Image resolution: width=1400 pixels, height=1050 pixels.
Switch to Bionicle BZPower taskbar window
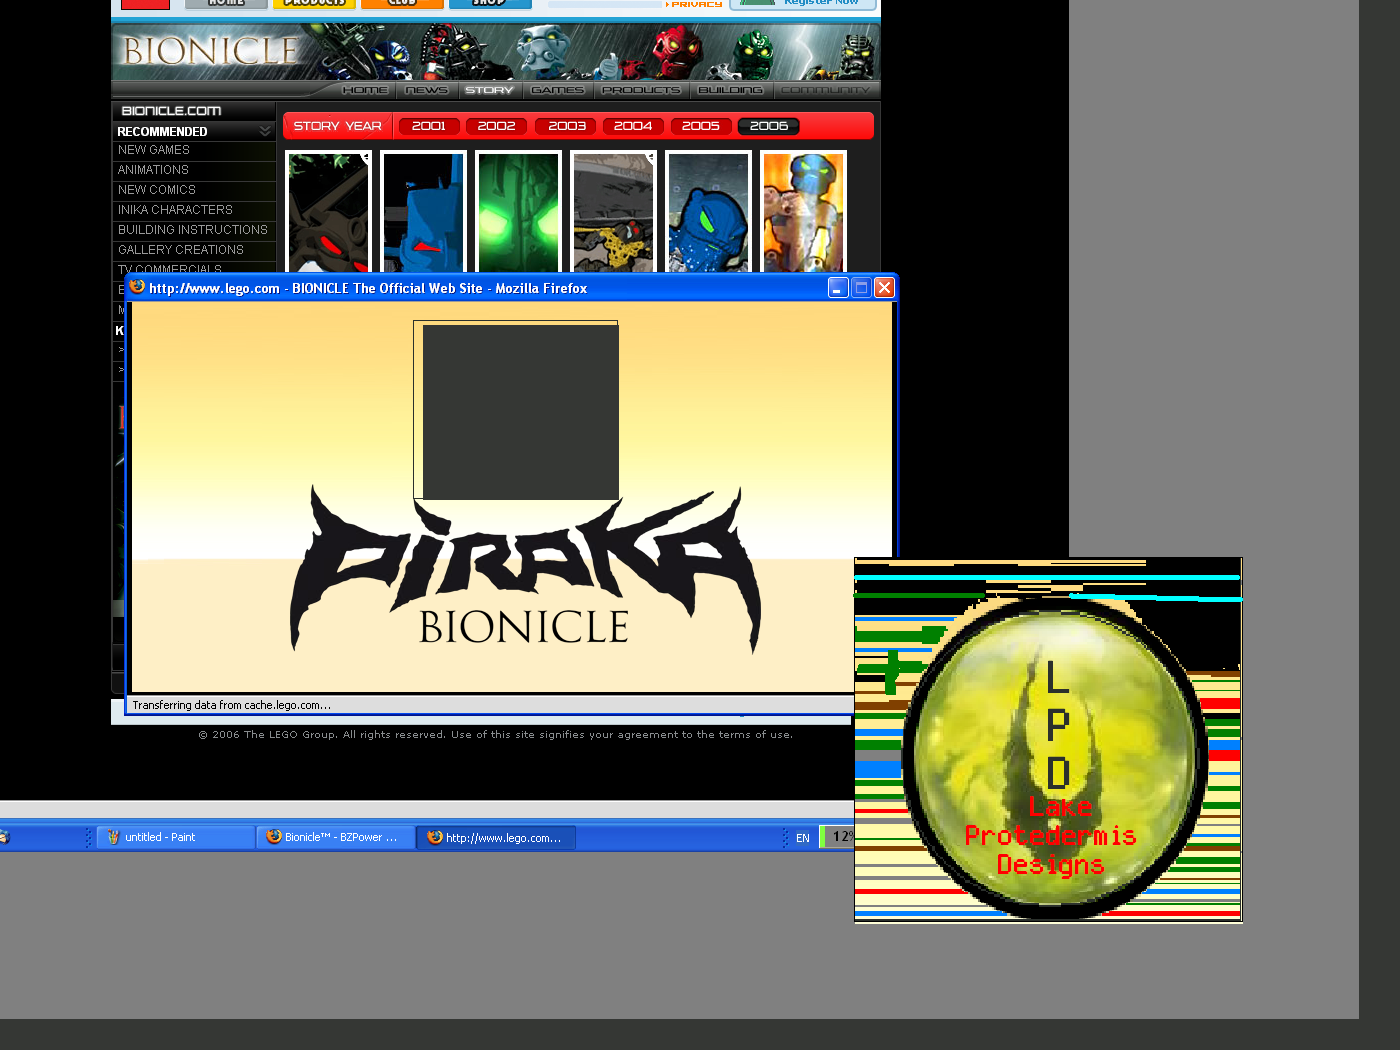click(x=336, y=837)
